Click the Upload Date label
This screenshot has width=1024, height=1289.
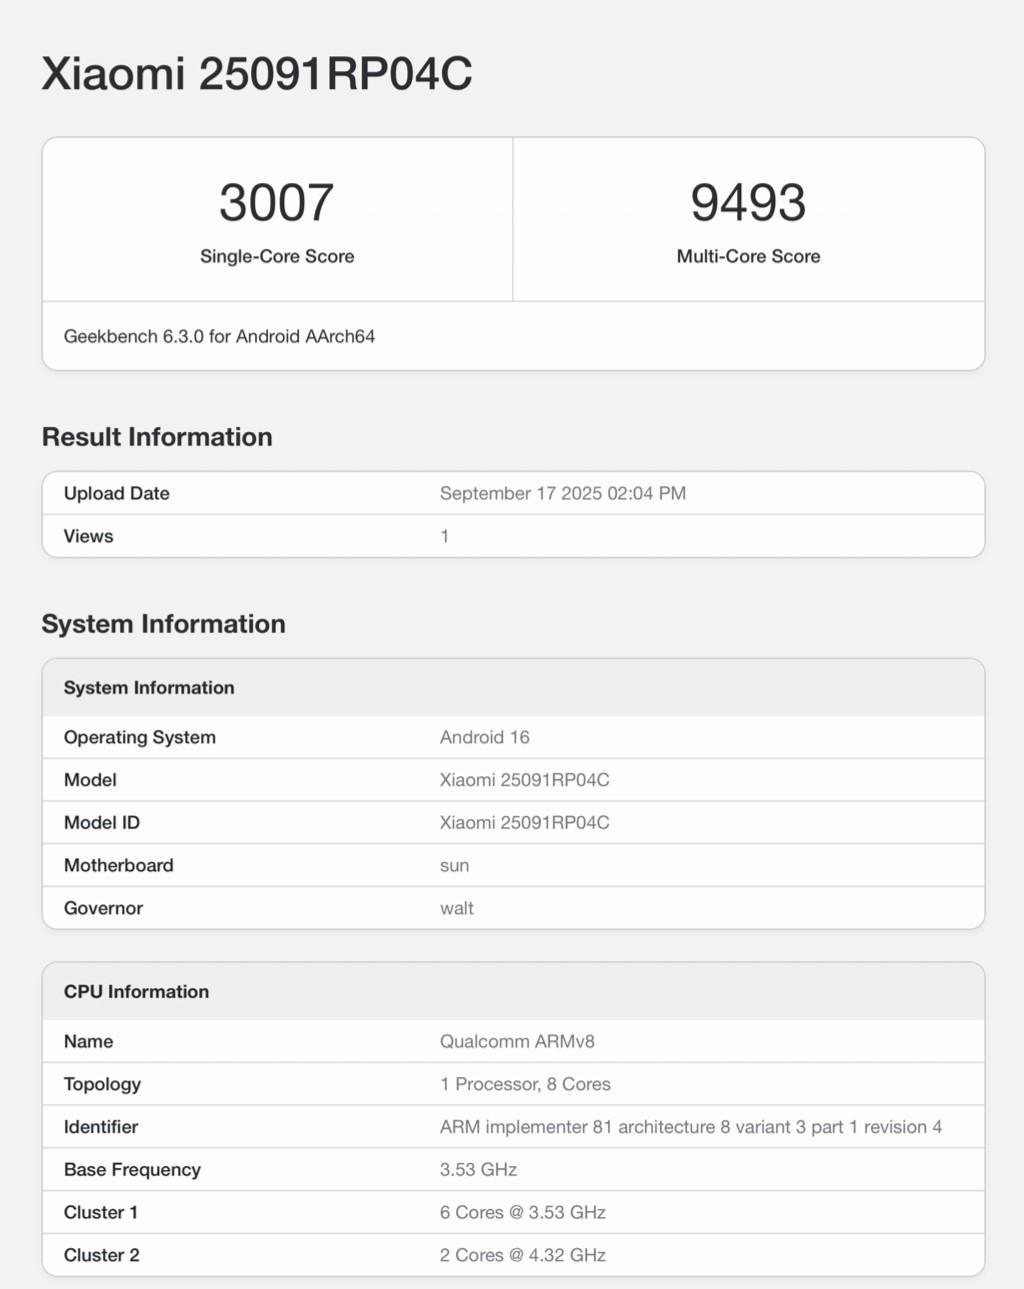pos(117,493)
